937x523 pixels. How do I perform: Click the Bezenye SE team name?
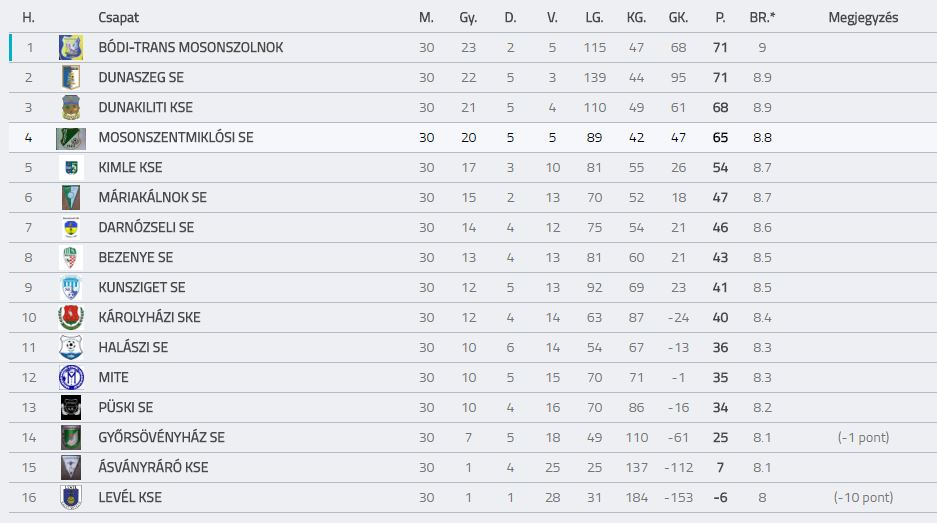tap(136, 257)
